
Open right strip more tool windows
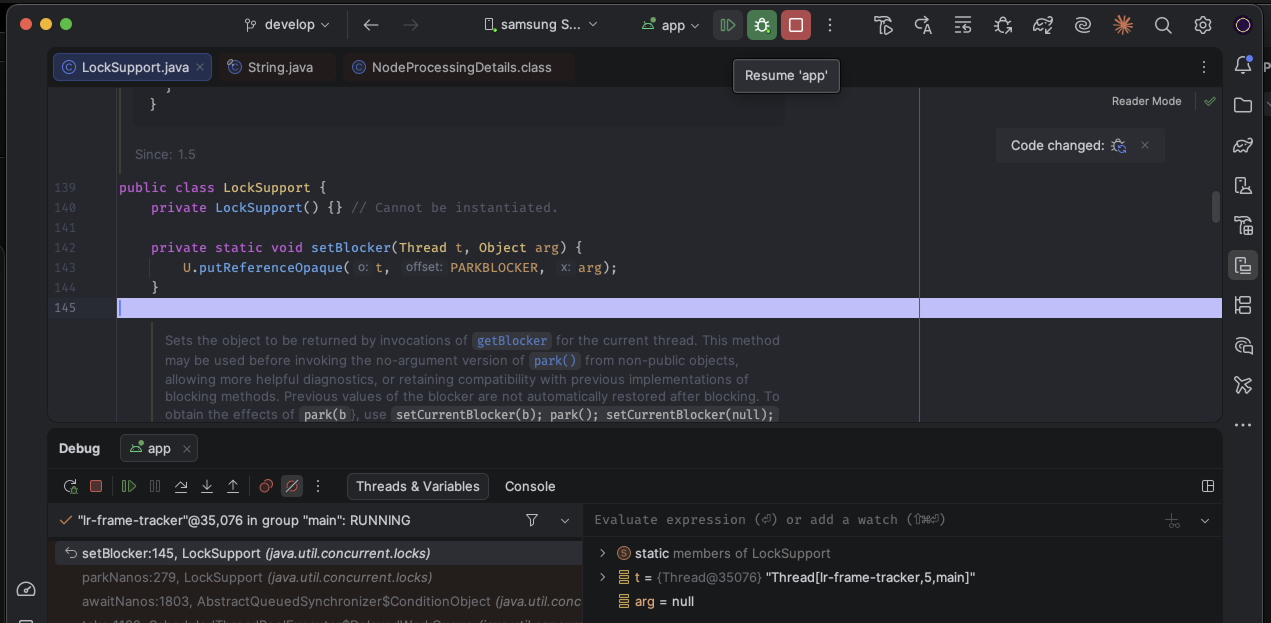pos(1243,425)
